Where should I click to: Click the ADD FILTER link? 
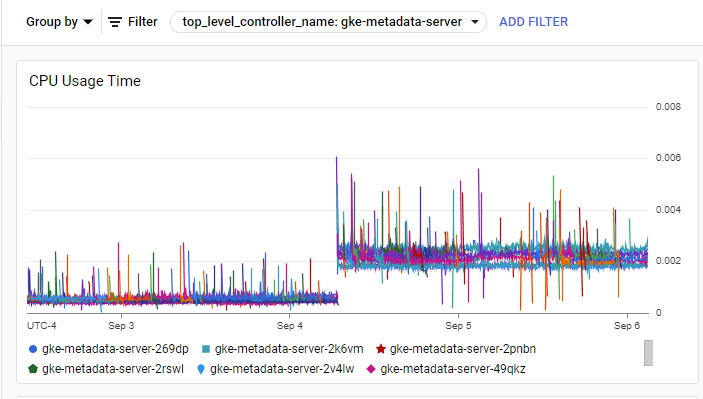pyautogui.click(x=534, y=22)
